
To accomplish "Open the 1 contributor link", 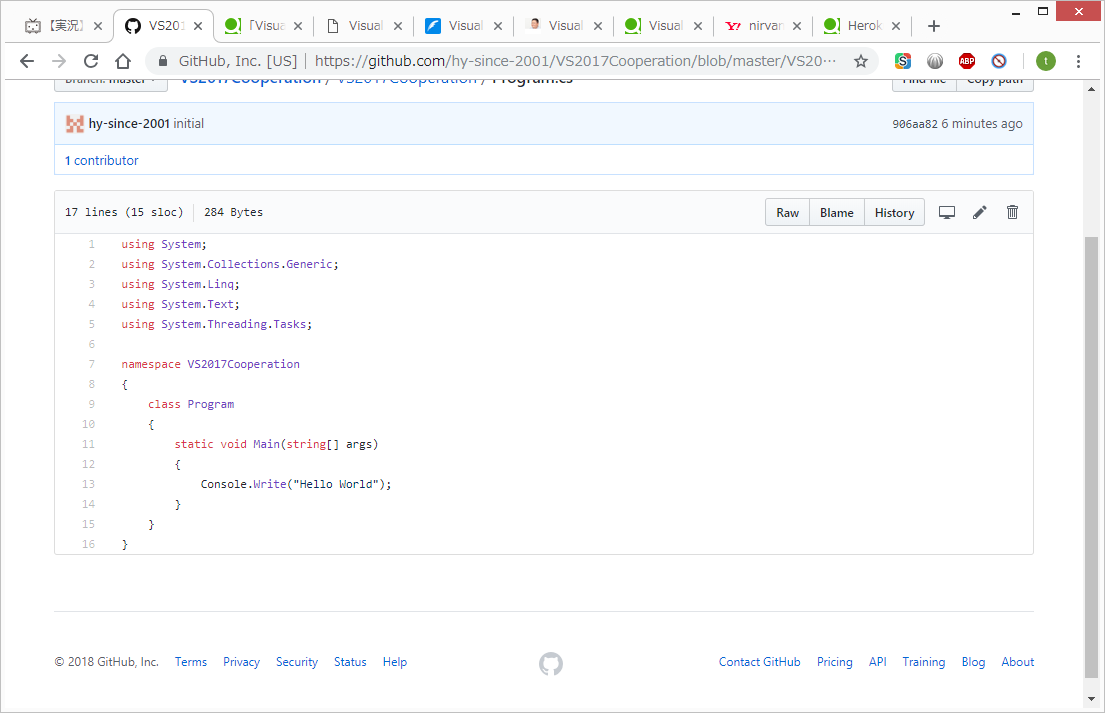I will (x=101, y=160).
